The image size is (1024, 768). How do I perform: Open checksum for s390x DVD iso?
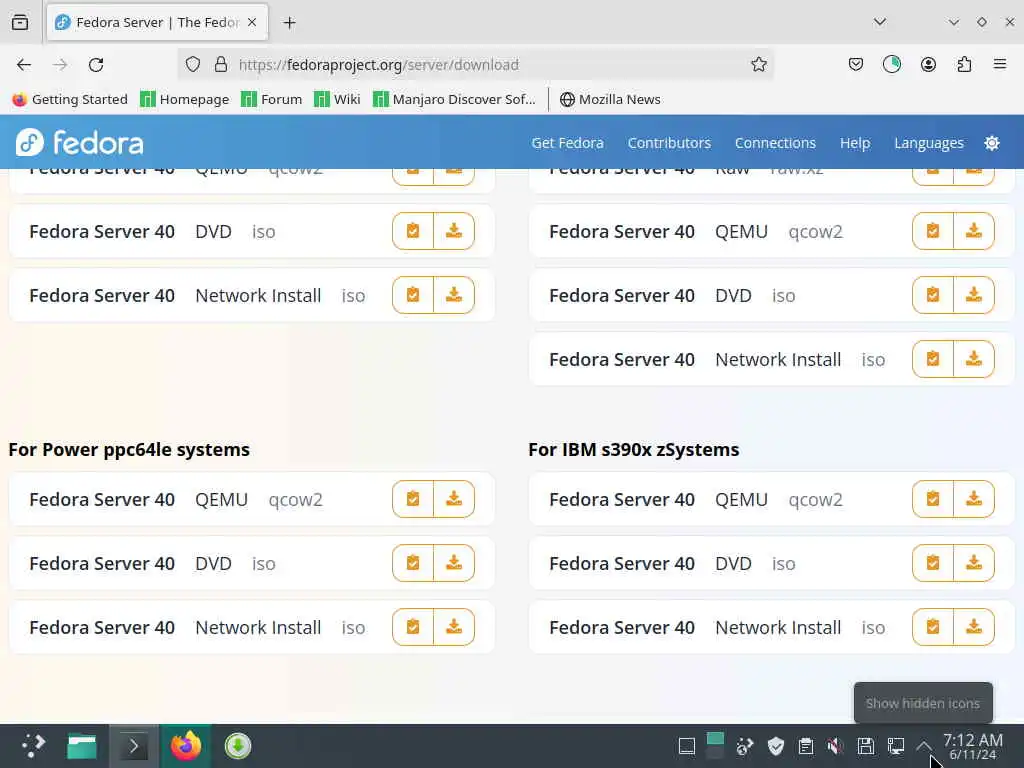point(933,563)
